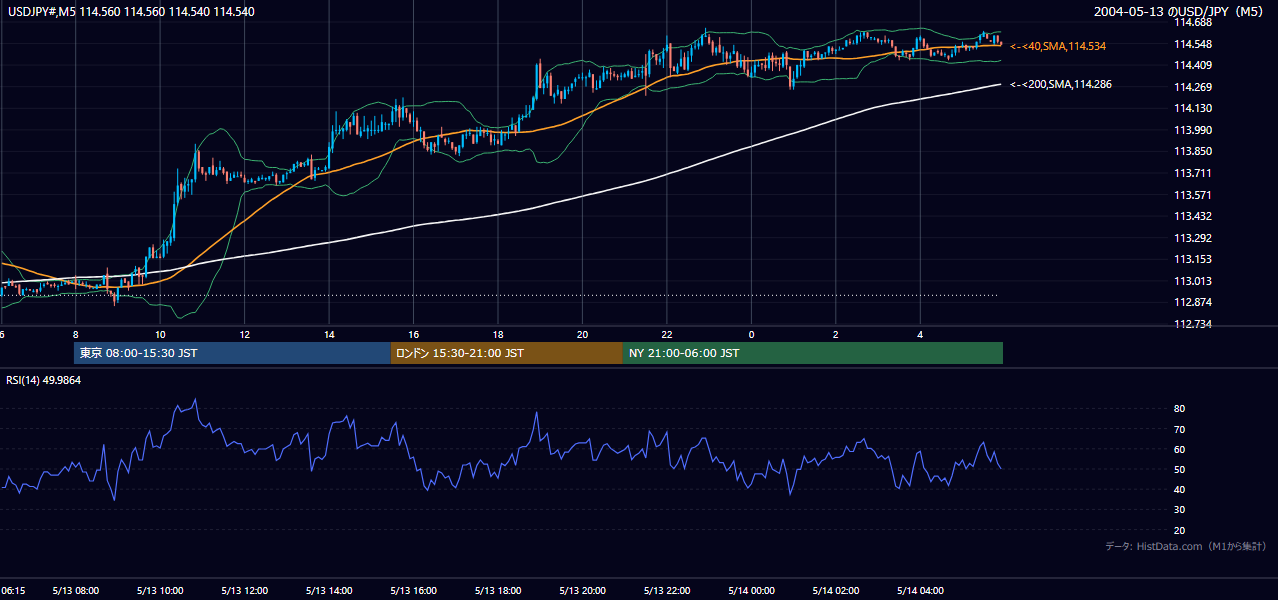Click price axis label 113.013
This screenshot has height=600, width=1278.
pos(1192,281)
